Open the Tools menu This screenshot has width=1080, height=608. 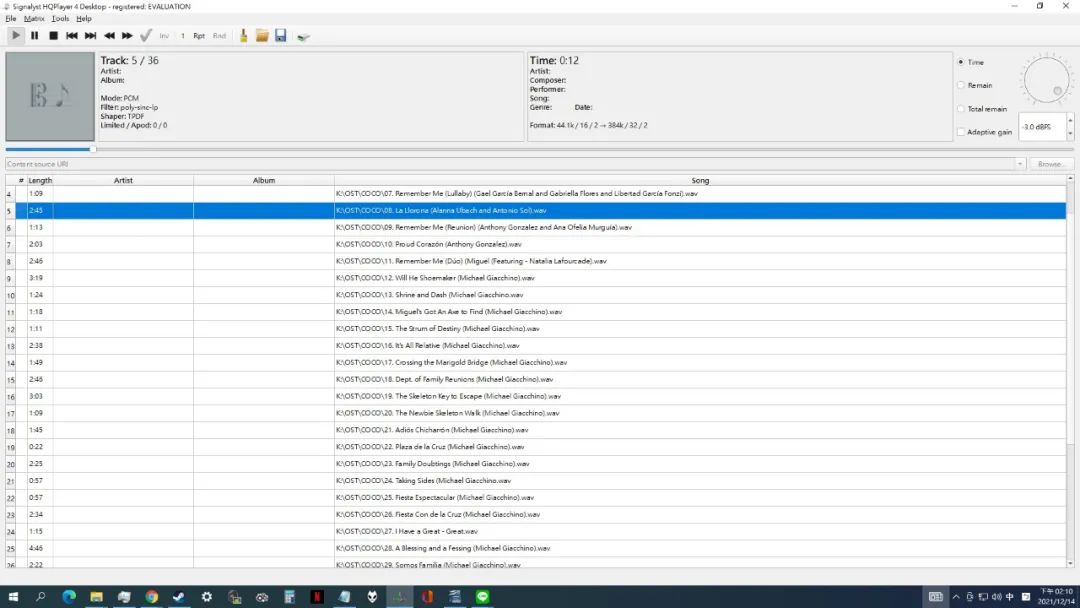(x=61, y=18)
